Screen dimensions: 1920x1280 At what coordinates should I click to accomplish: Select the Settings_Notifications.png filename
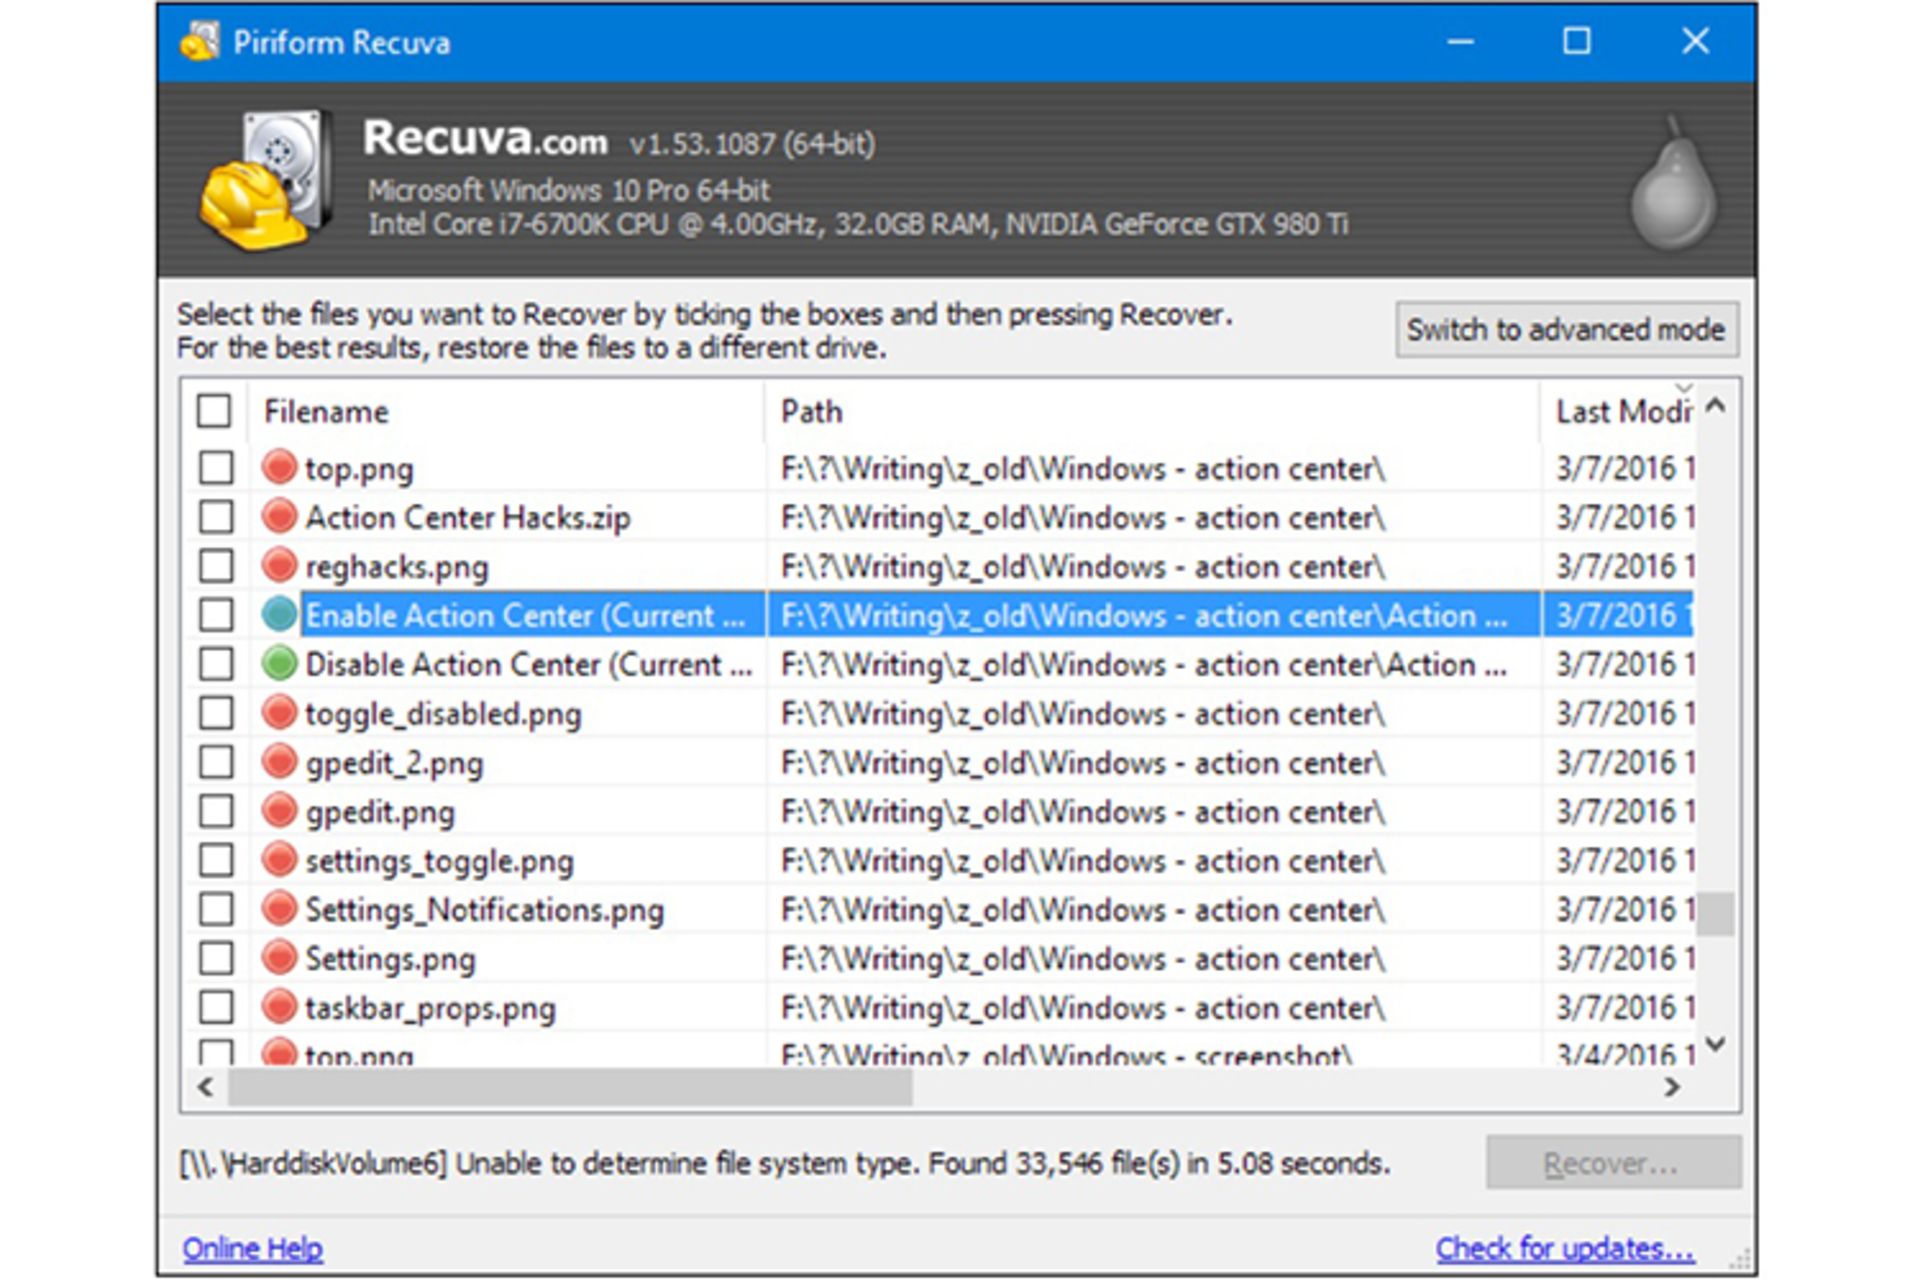484,910
